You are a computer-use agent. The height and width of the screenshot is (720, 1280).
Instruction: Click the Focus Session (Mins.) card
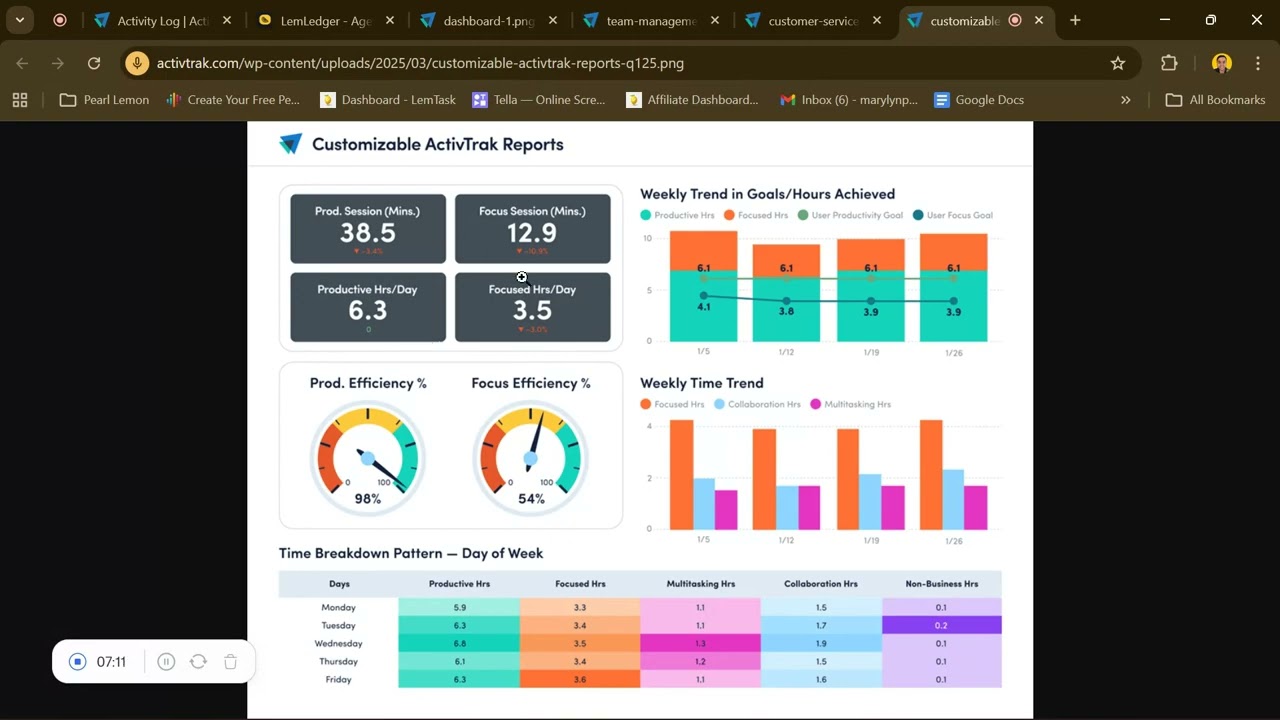click(x=532, y=229)
